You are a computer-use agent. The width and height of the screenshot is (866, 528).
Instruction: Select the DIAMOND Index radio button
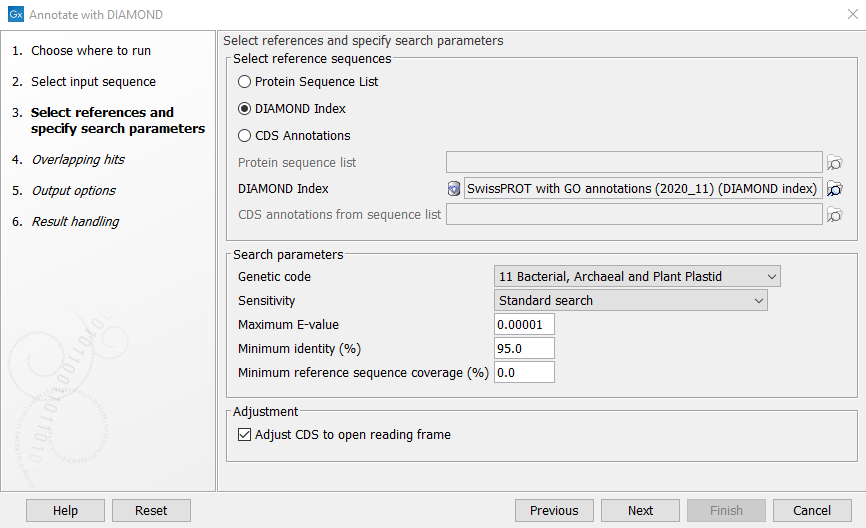(x=244, y=109)
